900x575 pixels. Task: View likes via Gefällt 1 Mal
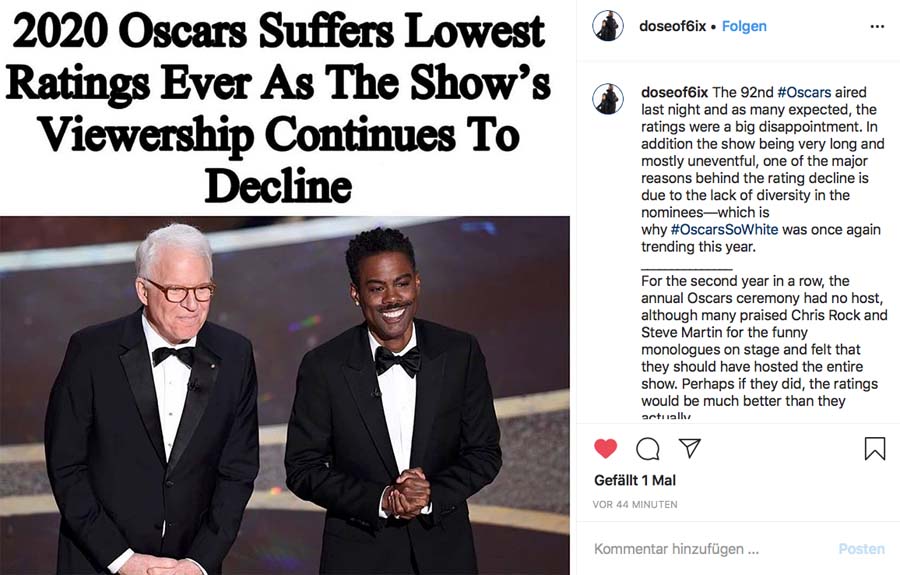click(x=635, y=480)
